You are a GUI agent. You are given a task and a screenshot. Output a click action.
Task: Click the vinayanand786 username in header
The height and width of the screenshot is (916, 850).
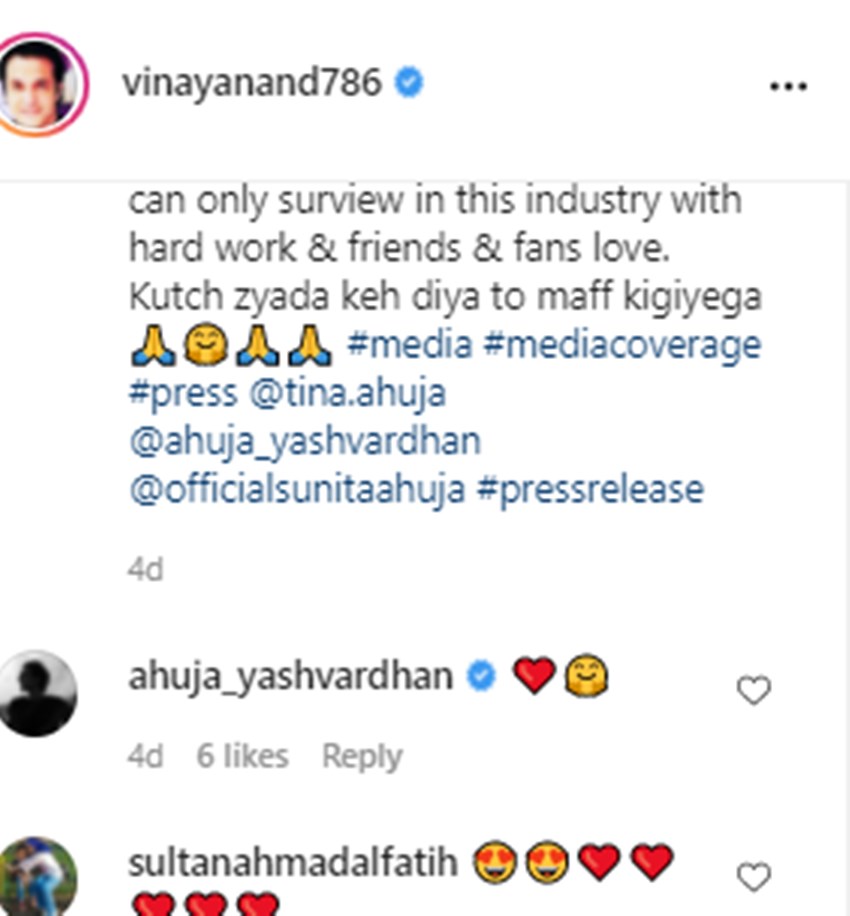pyautogui.click(x=252, y=82)
